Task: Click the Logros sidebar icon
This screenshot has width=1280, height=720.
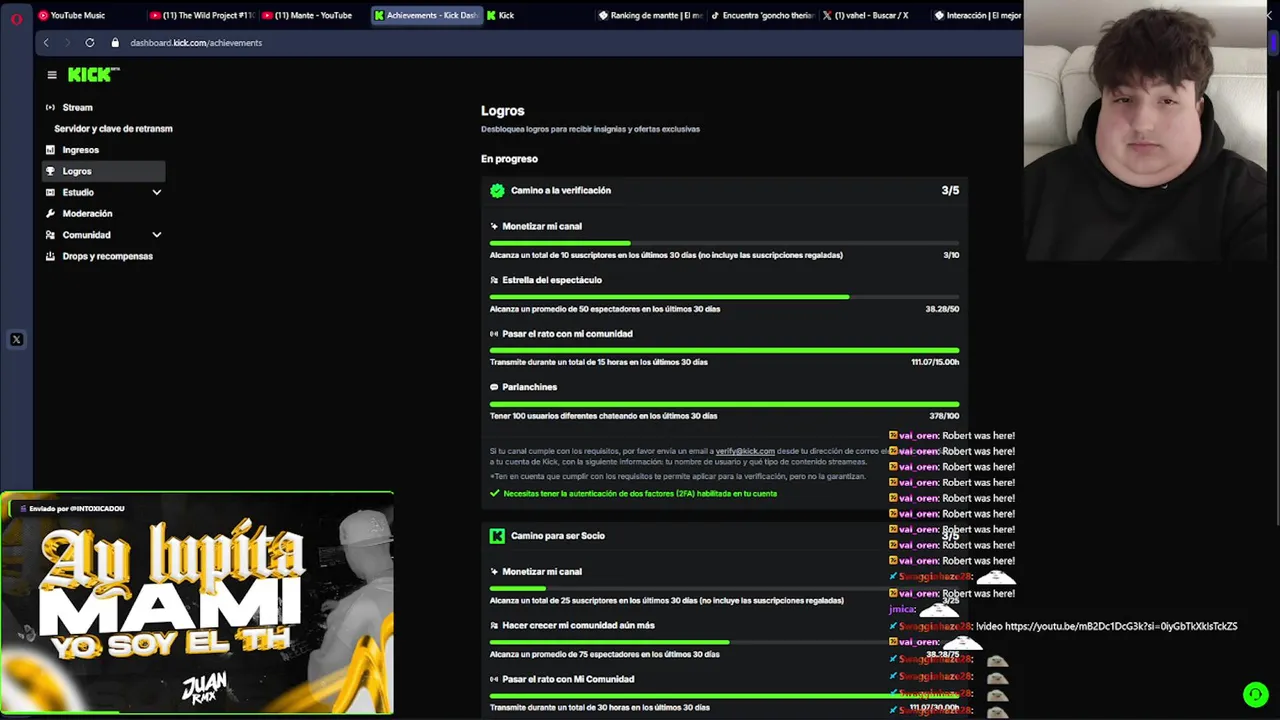Action: [x=50, y=171]
